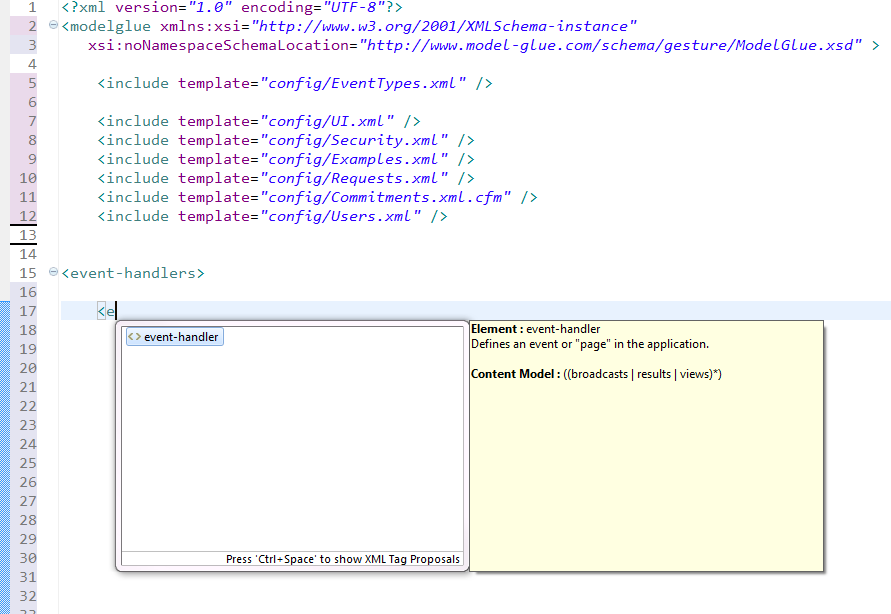Click the event-handlers opening tag text
This screenshot has width=891, height=614.
point(133,273)
